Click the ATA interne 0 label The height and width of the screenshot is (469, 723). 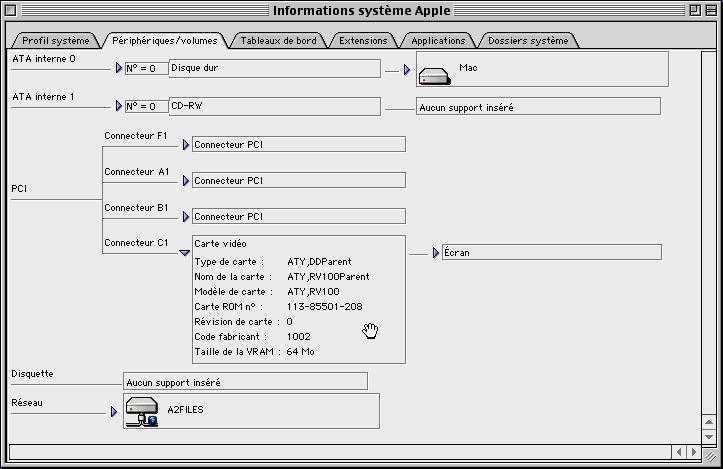point(44,59)
